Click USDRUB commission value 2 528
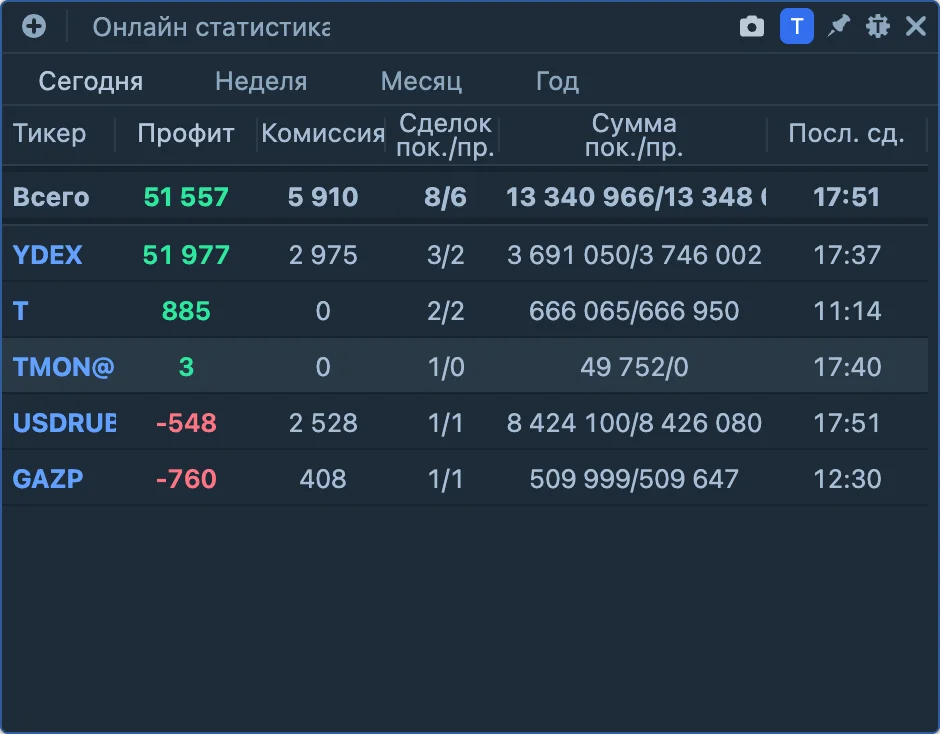This screenshot has height=734, width=940. point(323,423)
